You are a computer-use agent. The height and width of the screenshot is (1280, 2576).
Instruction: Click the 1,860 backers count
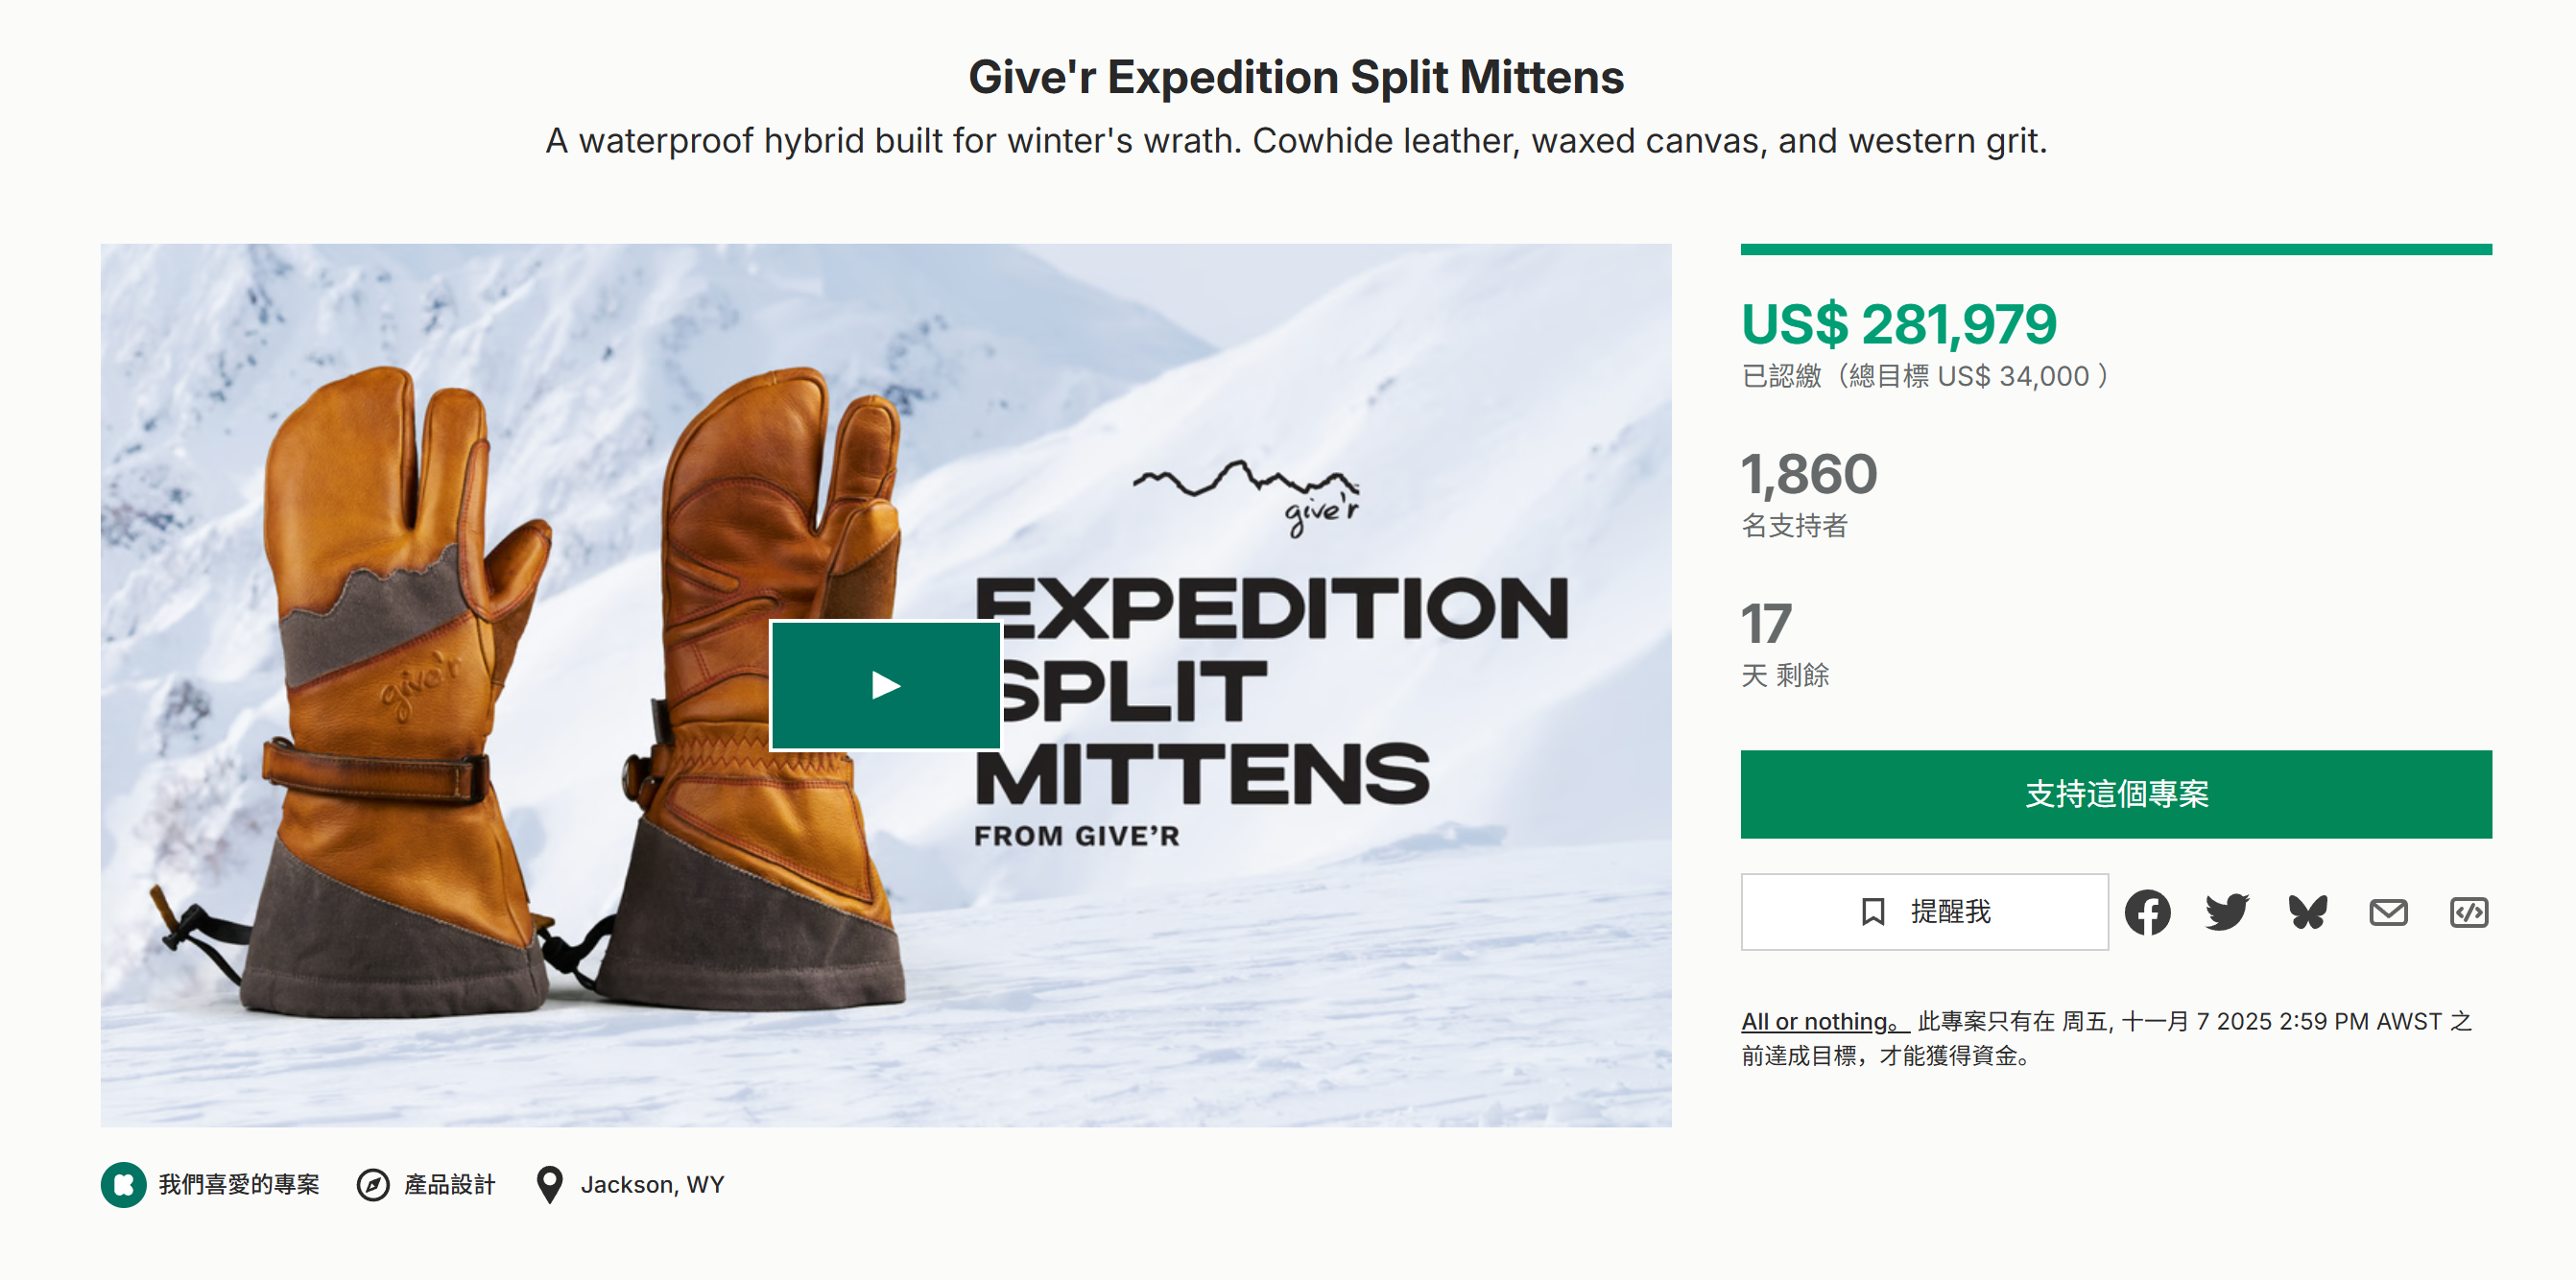point(1809,474)
